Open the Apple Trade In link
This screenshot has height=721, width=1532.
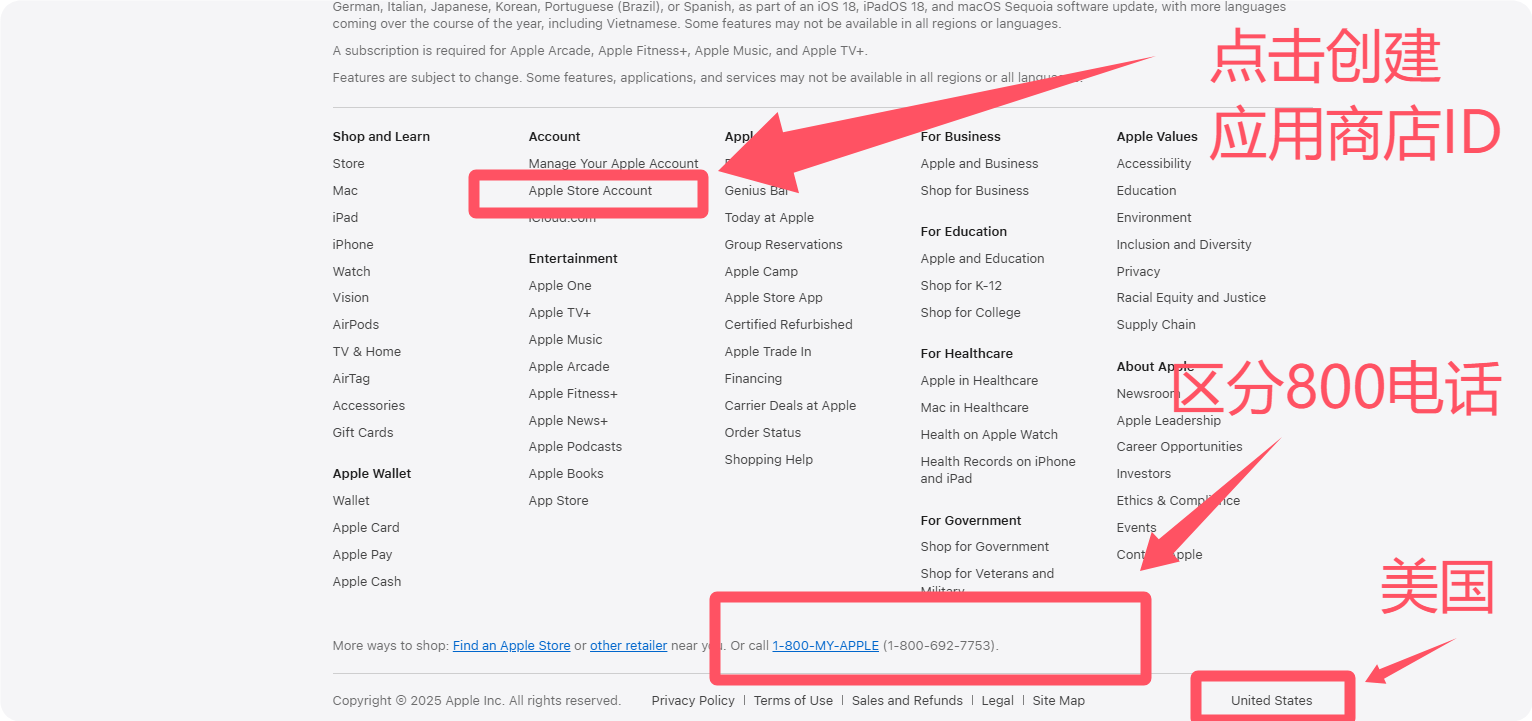point(768,352)
